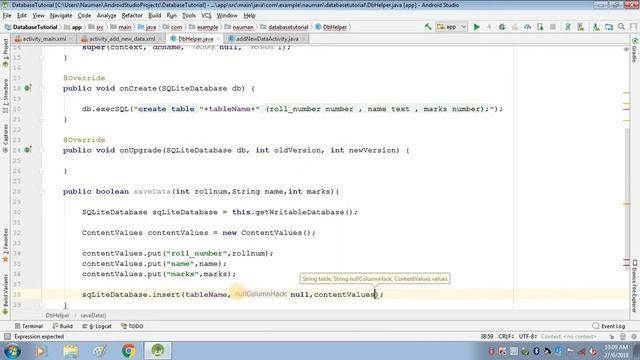This screenshot has width=640, height=360.
Task: Open the Navigate menu
Action: coord(61,16)
